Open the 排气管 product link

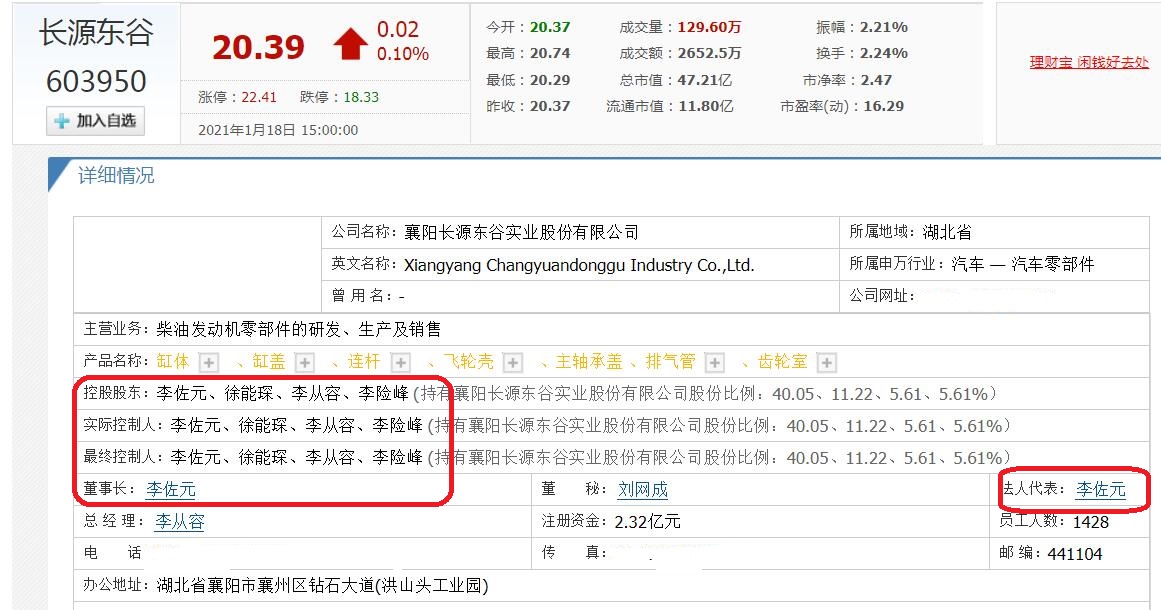click(671, 361)
